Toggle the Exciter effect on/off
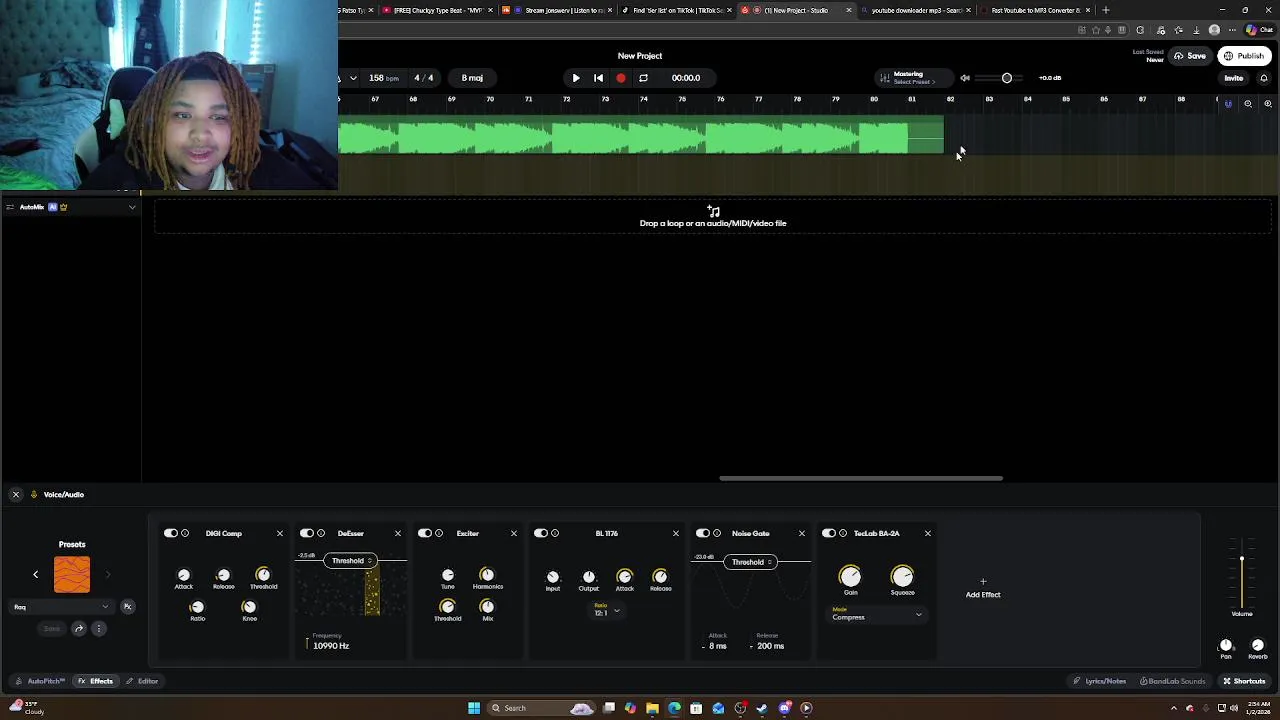 [425, 534]
